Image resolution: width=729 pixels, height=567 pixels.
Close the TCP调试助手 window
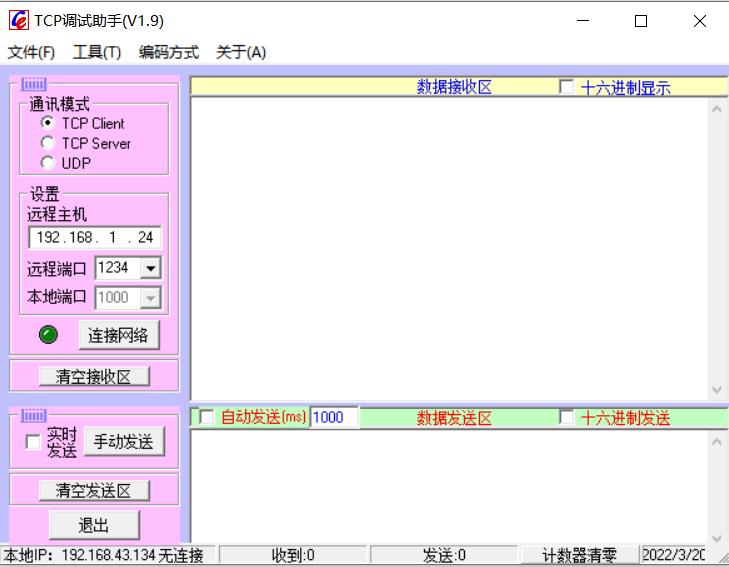[700, 21]
